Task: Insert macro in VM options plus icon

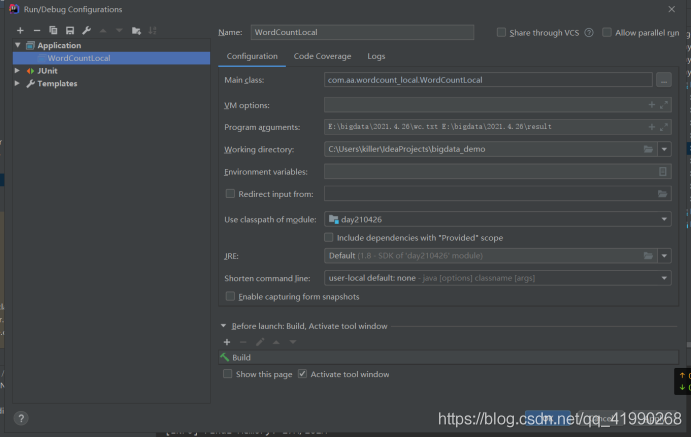Action: [651, 105]
